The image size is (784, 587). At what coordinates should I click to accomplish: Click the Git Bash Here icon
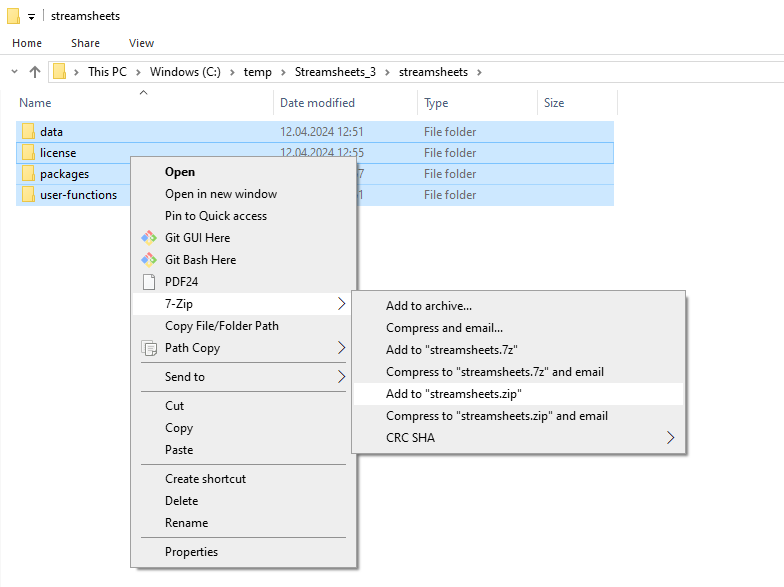click(149, 260)
